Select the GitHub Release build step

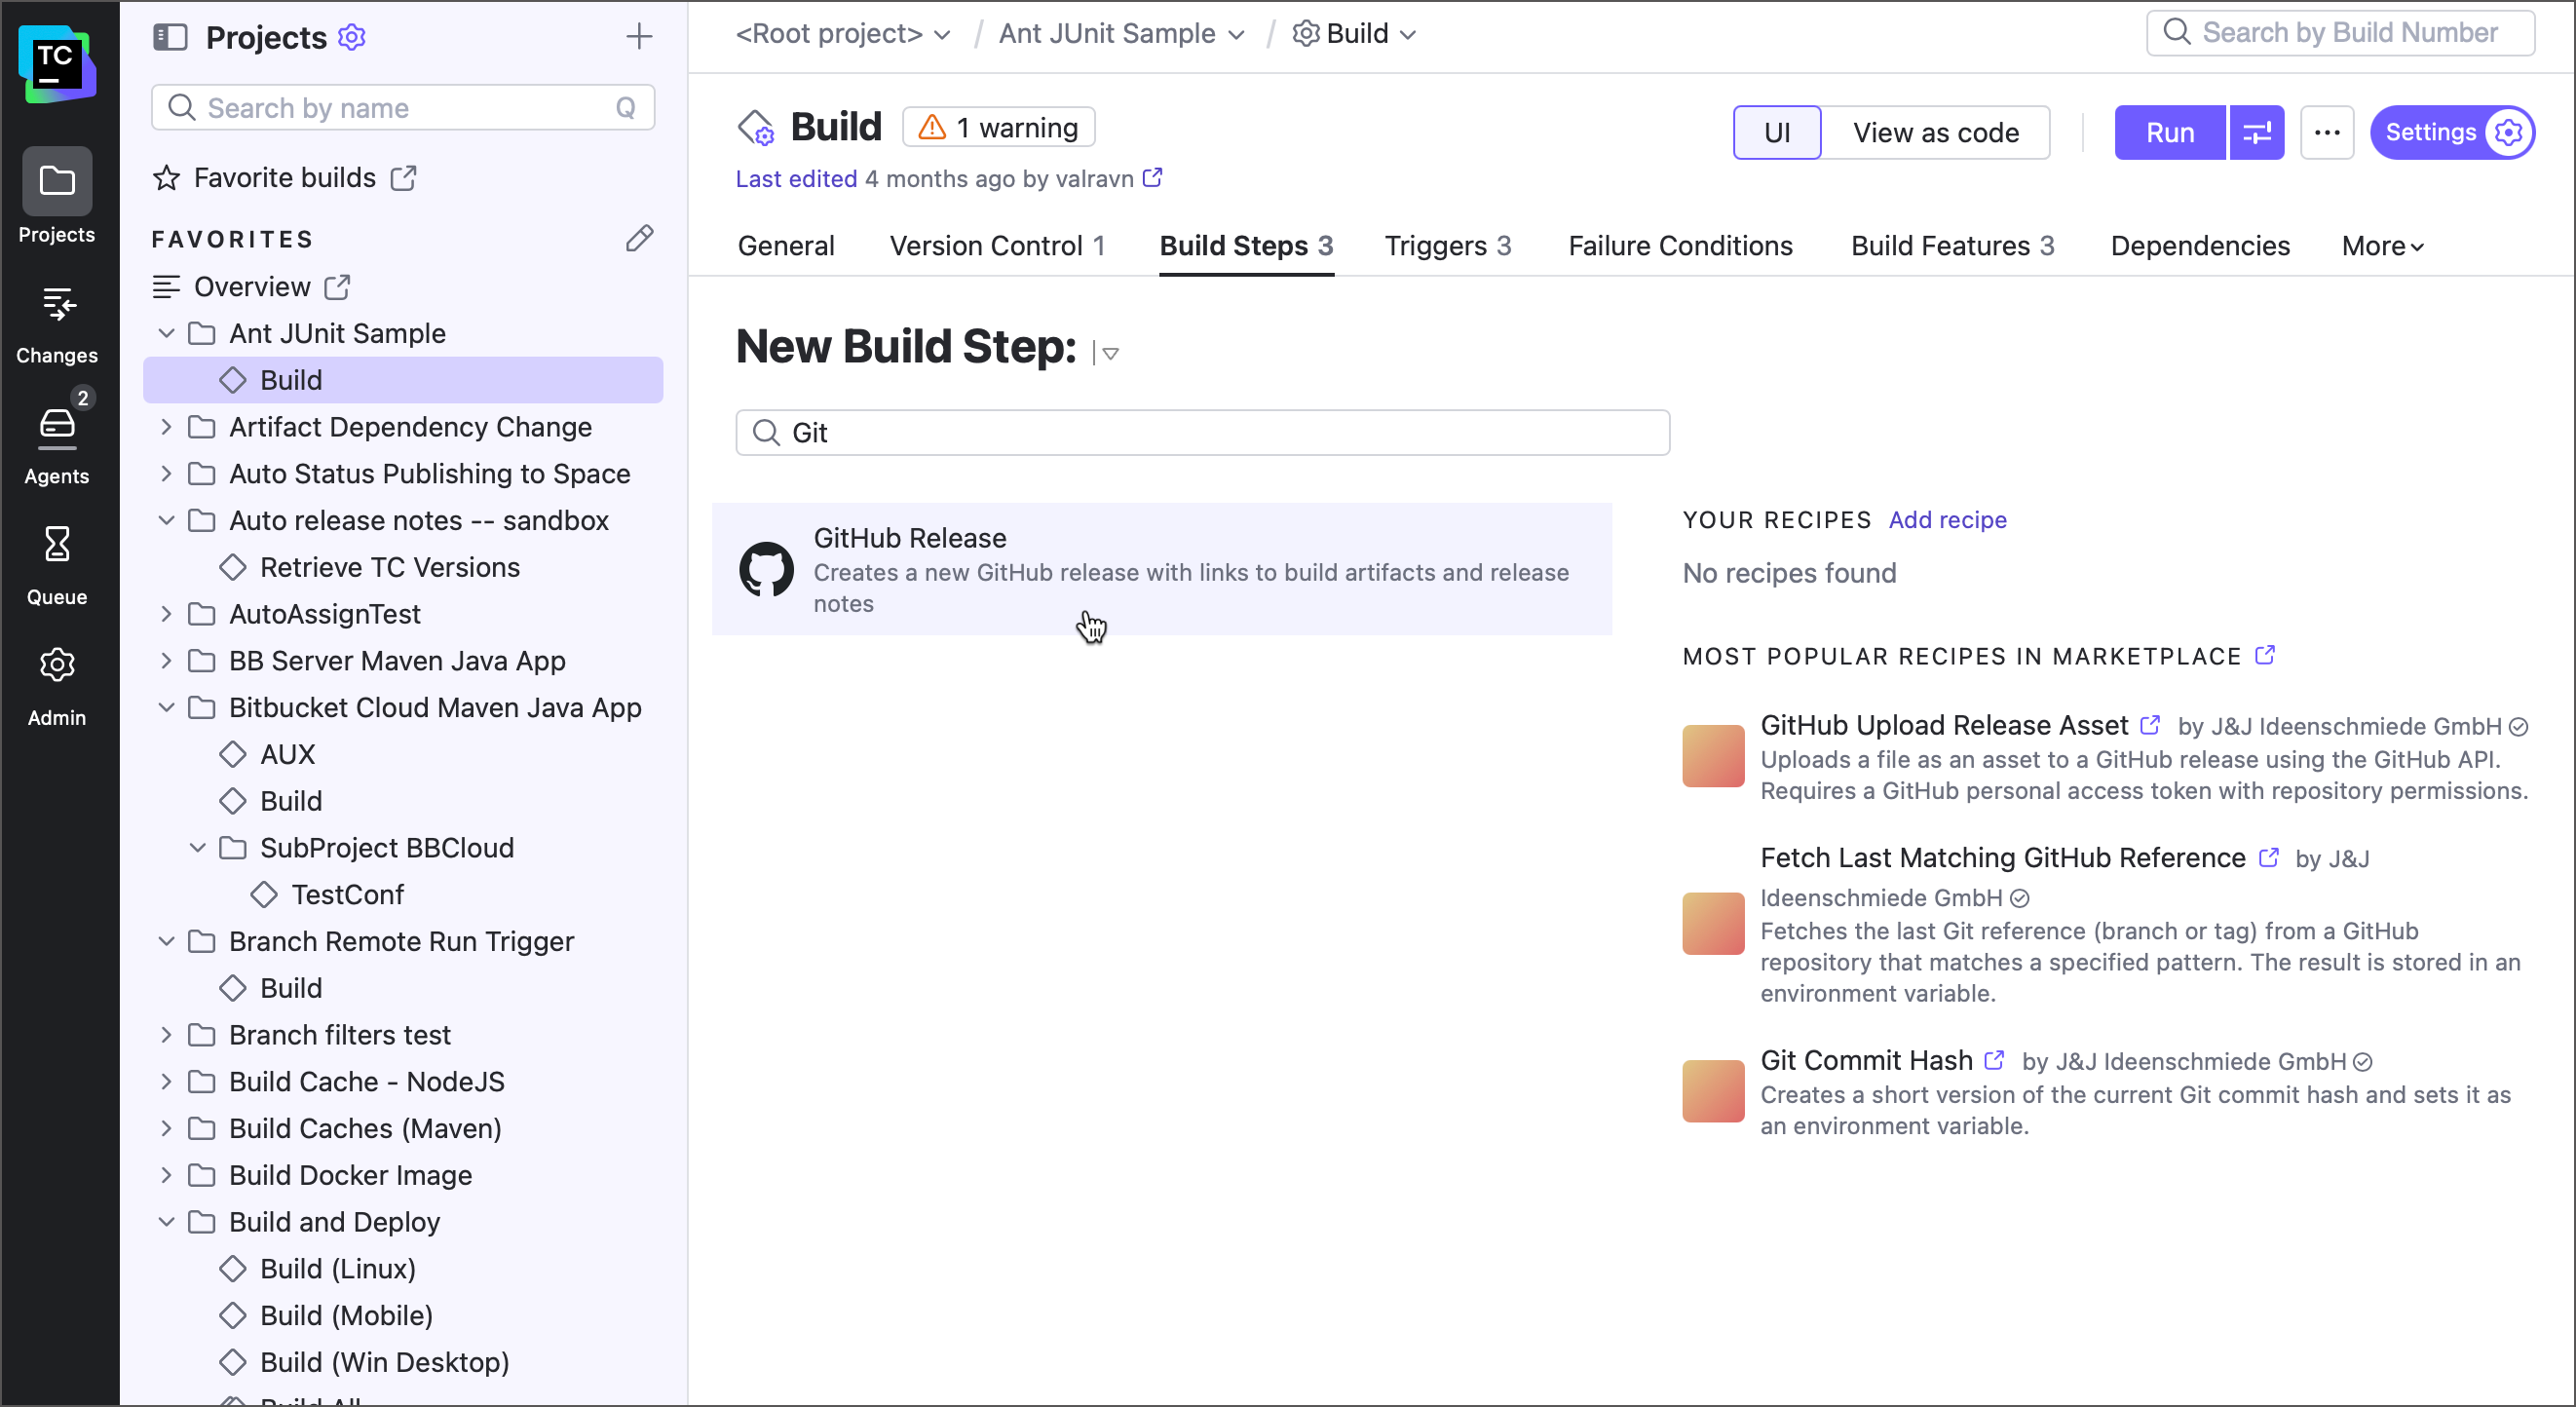[1161, 569]
